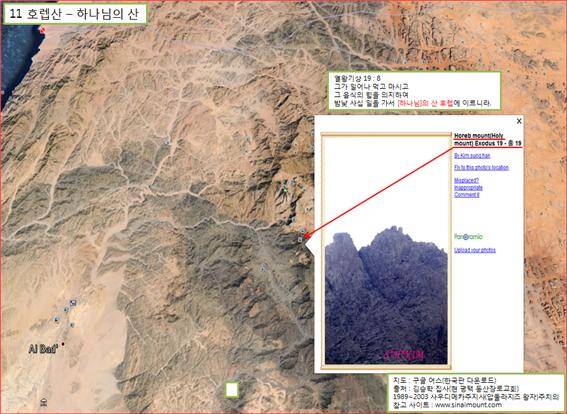Click the Al Bad' map label
This screenshot has height=414, width=567.
(43, 350)
